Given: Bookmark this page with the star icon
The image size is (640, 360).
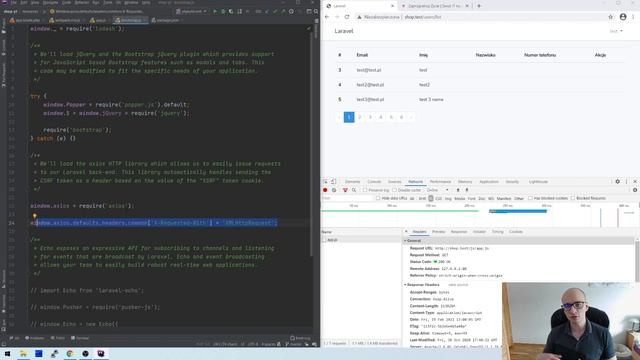Looking at the screenshot, I should coord(611,17).
